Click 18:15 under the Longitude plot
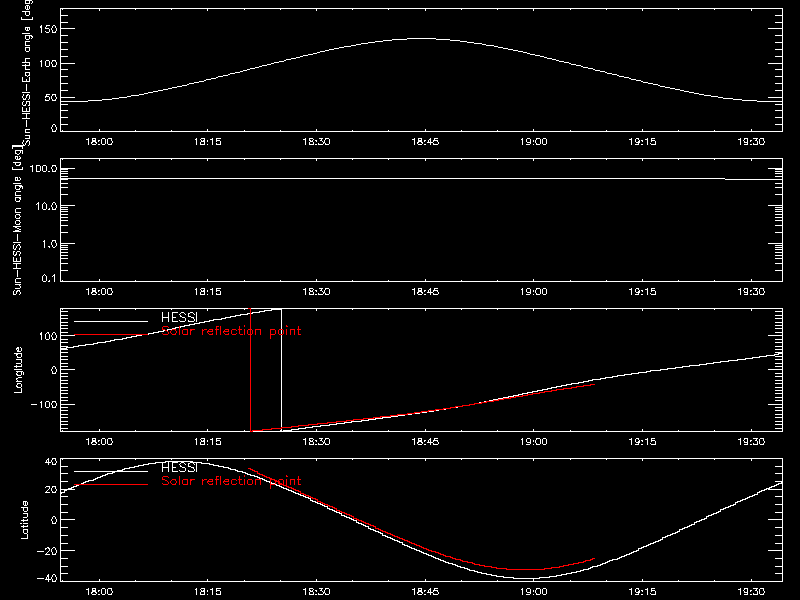The height and width of the screenshot is (600, 800). click(x=208, y=441)
